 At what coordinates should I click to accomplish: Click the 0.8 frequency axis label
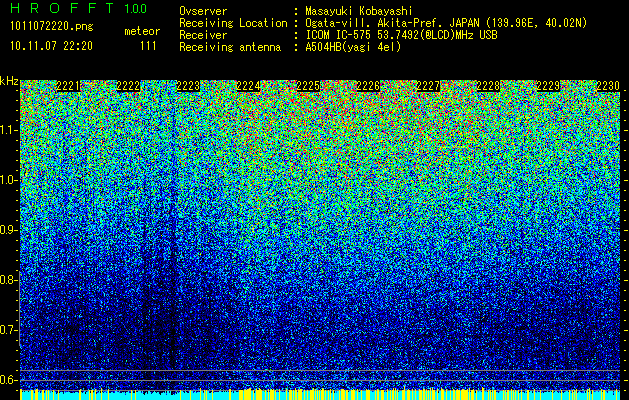point(8,280)
